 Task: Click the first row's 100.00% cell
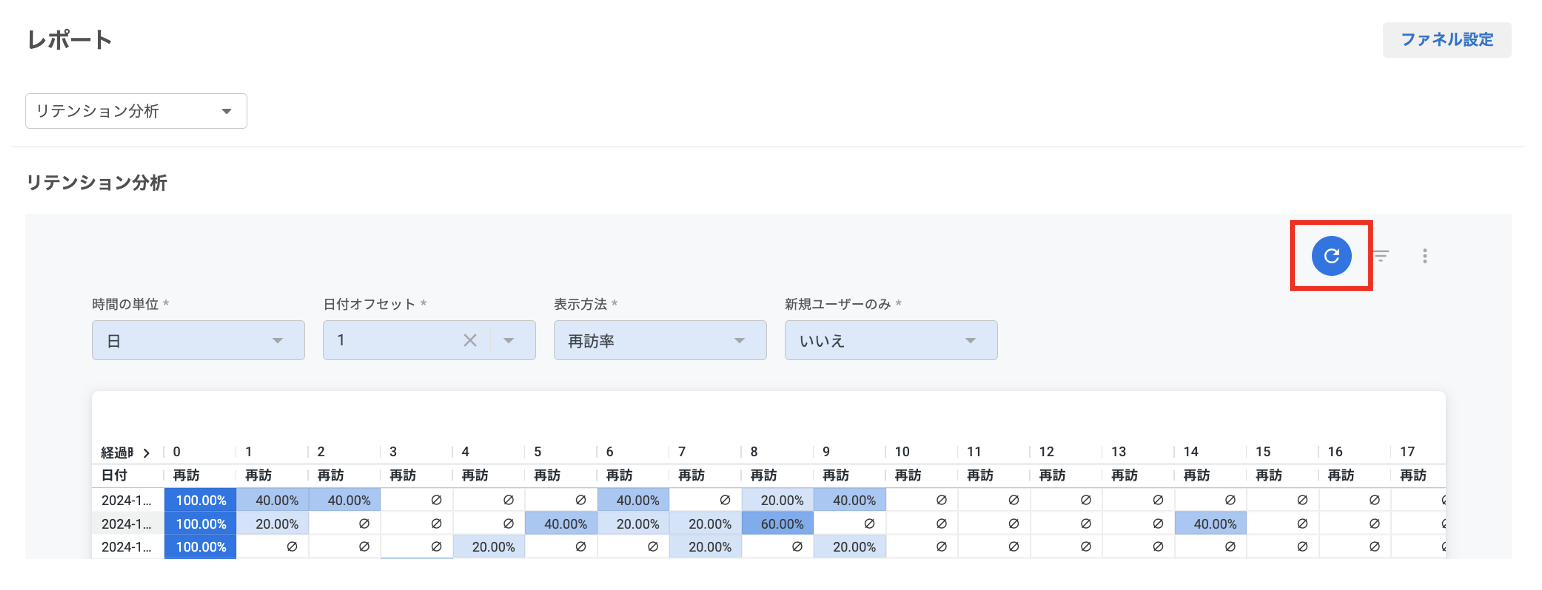tap(200, 500)
